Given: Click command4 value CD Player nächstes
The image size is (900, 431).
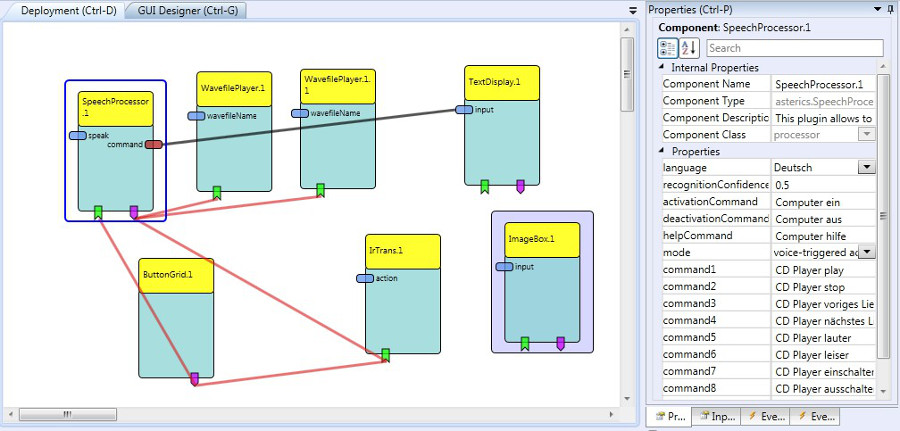Looking at the screenshot, I should click(x=824, y=320).
